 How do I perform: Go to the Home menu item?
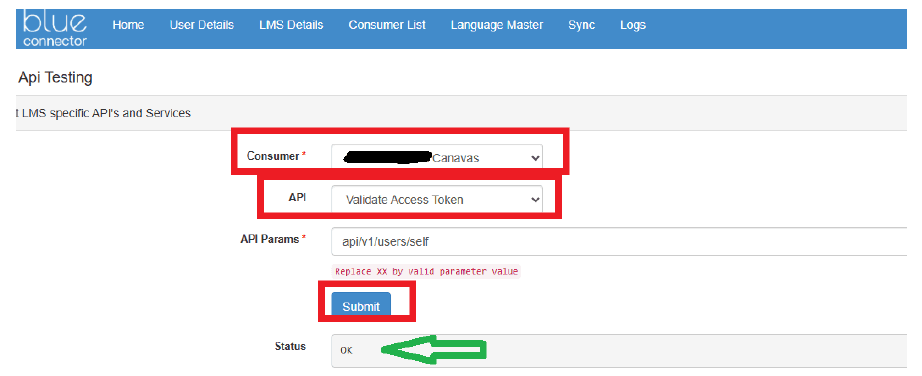click(x=128, y=25)
